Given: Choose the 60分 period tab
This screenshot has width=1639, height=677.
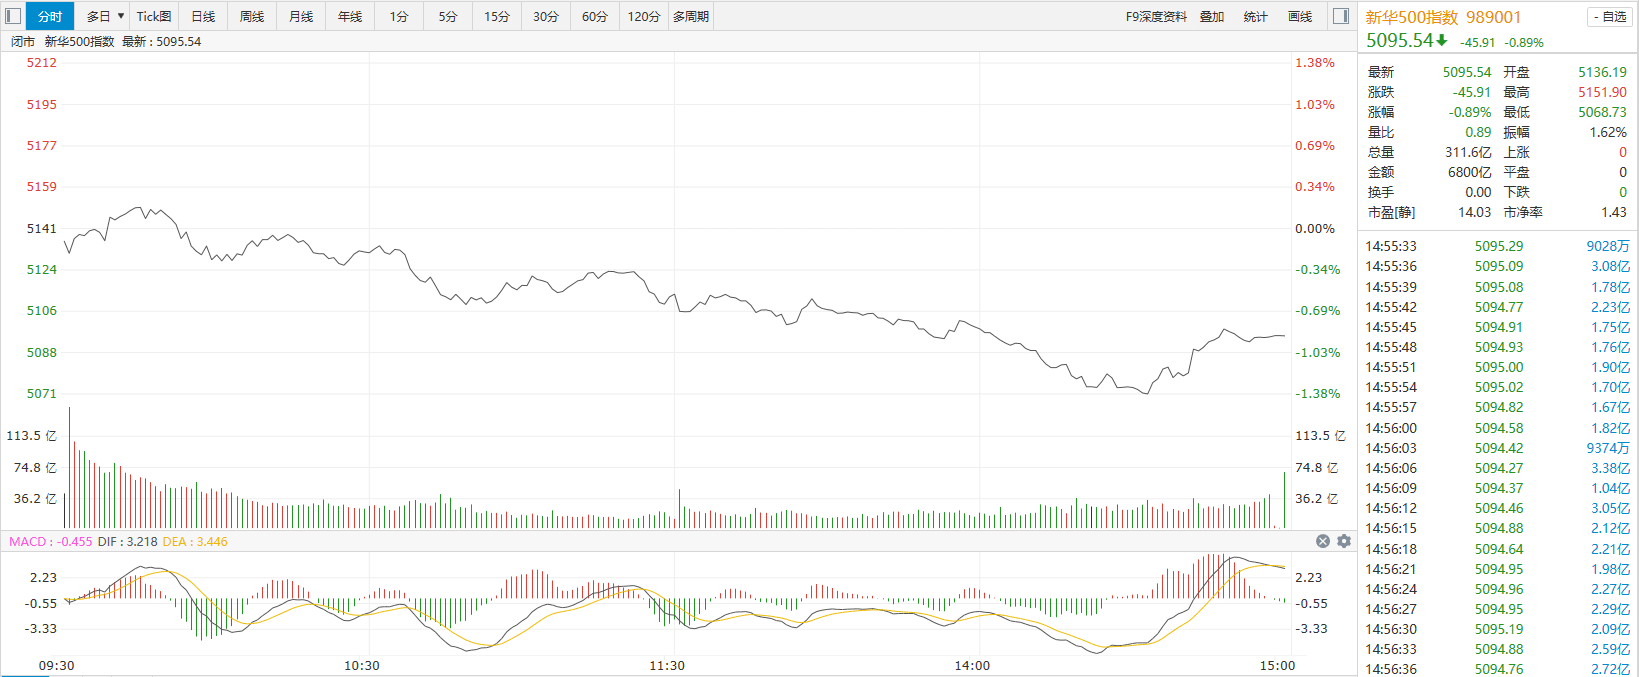Looking at the screenshot, I should (595, 16).
